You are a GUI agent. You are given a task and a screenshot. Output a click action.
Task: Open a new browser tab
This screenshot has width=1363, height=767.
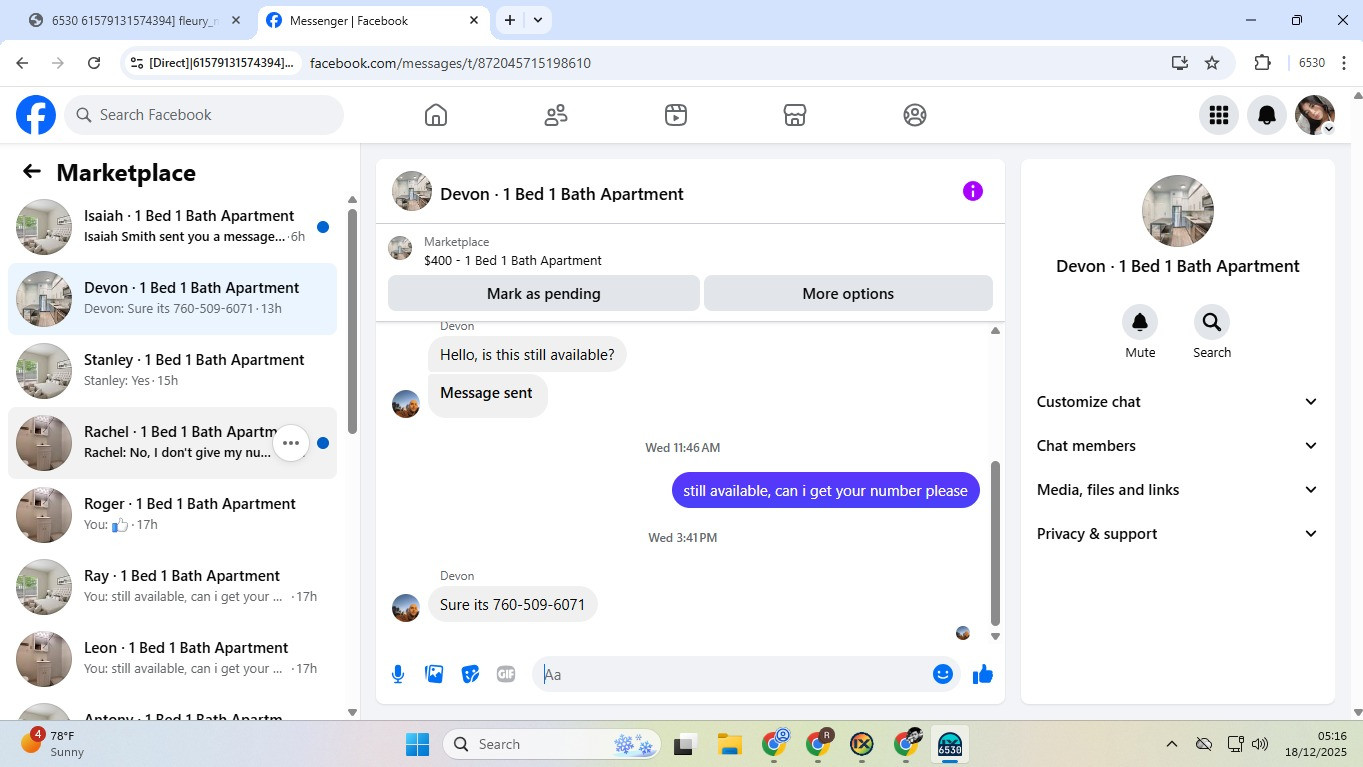tap(510, 20)
